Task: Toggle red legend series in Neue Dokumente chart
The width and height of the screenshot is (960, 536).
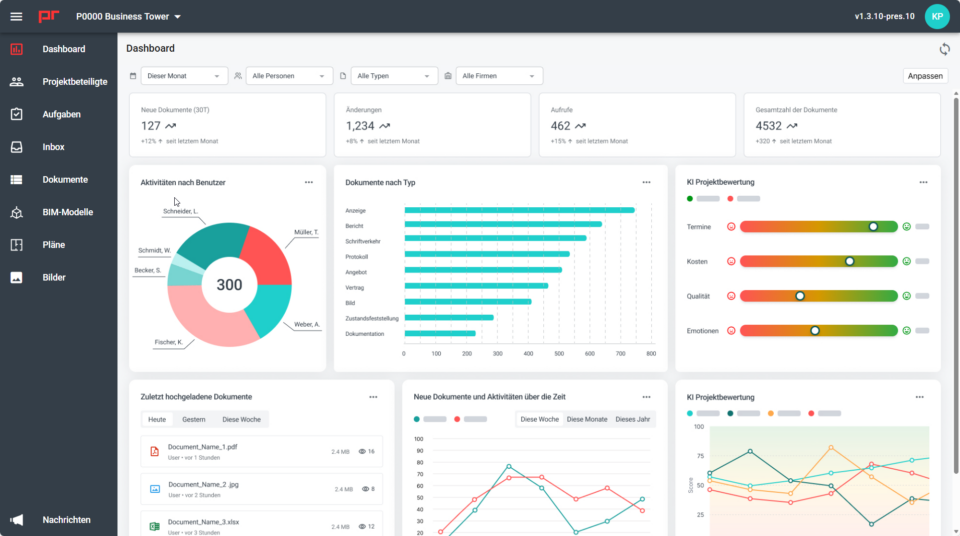Action: 458,419
